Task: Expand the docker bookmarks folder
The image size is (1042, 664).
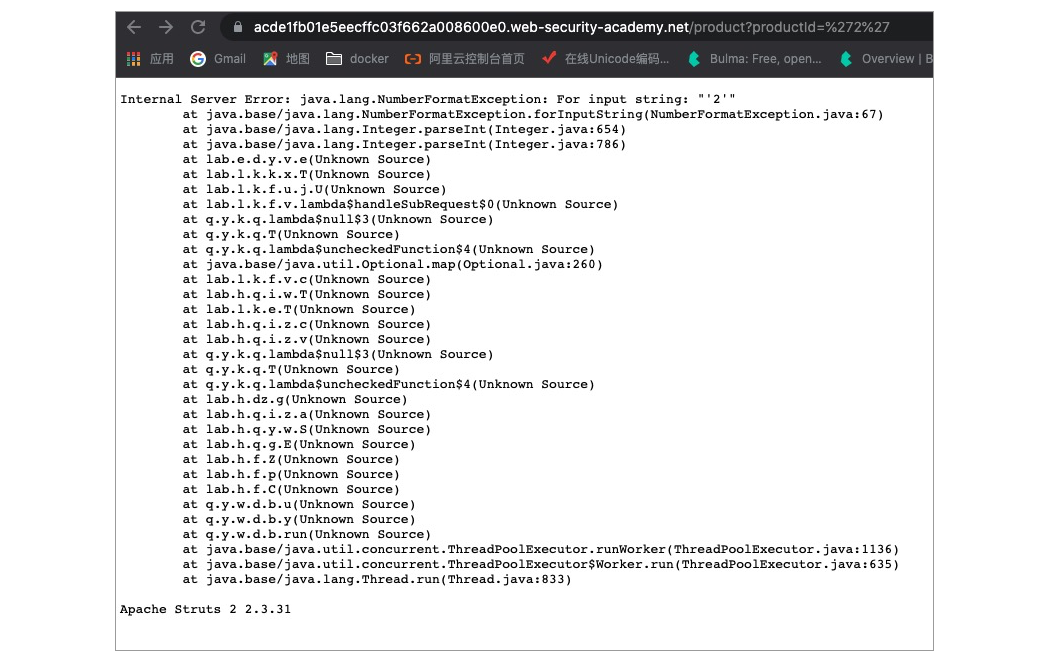Action: coord(357,59)
